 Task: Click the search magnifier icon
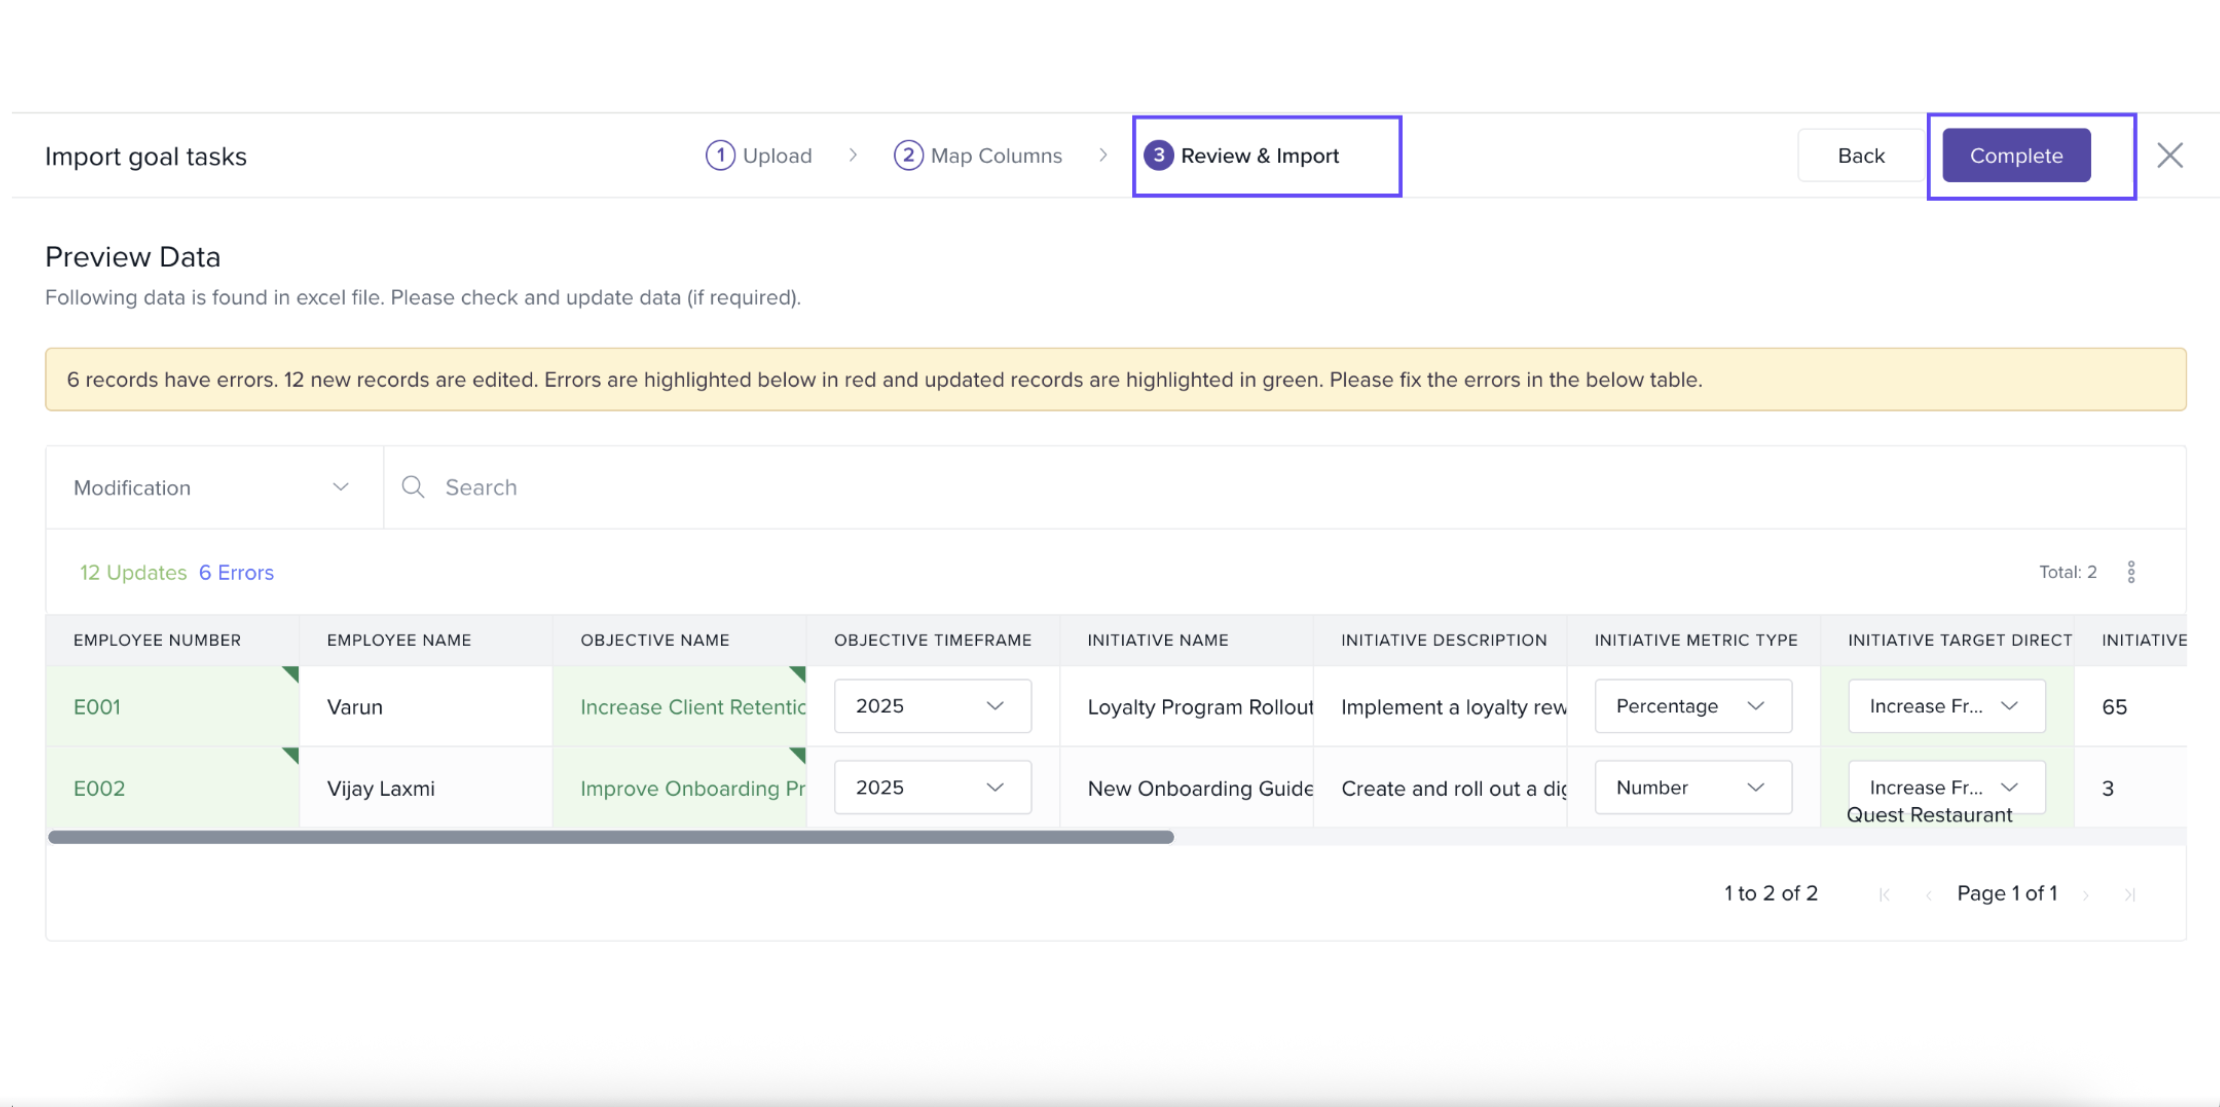[x=413, y=487]
